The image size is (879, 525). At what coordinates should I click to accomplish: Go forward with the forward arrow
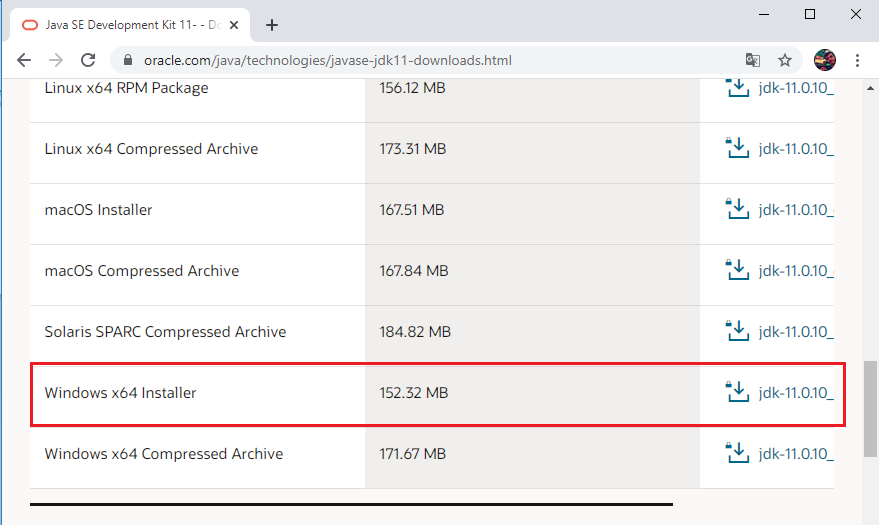(x=56, y=60)
